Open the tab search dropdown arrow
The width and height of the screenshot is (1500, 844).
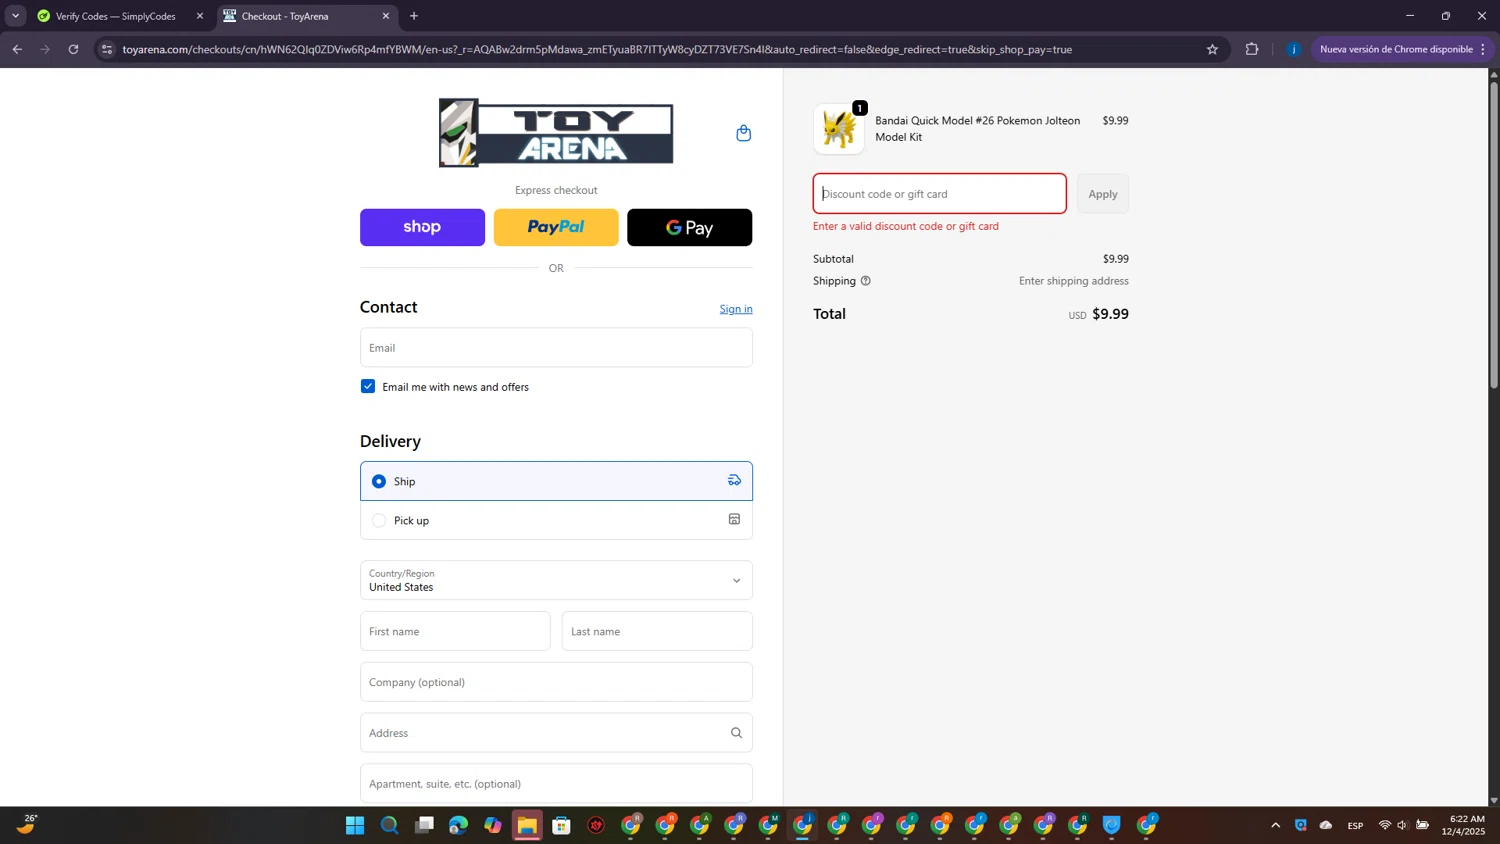15,16
